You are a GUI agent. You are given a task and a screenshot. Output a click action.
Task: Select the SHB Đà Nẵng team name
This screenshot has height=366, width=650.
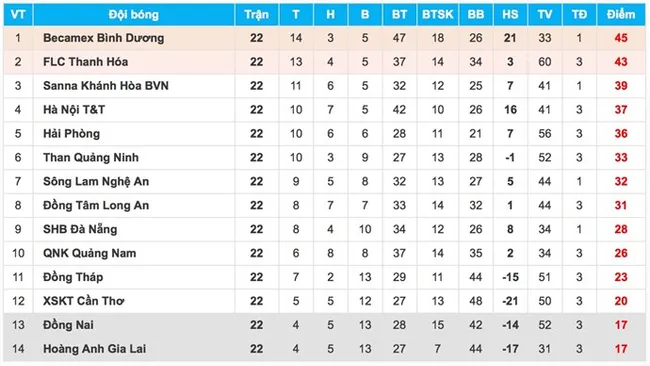pos(80,229)
